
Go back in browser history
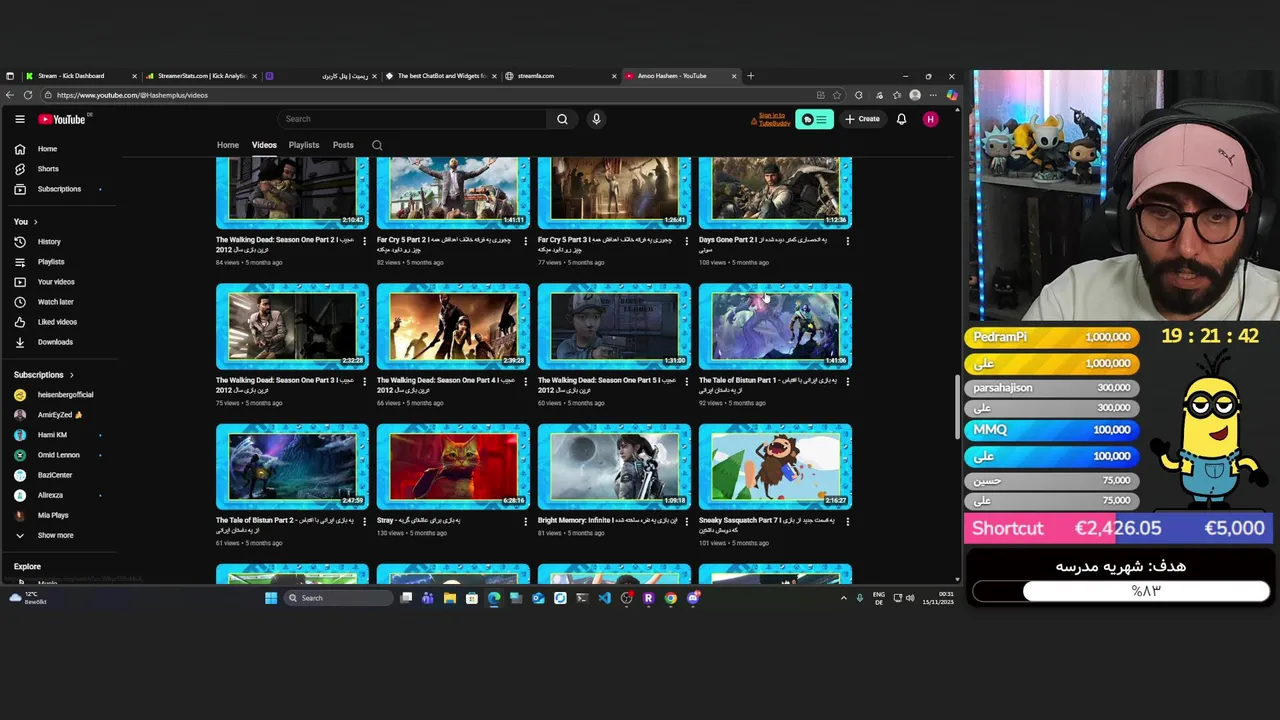click(9, 95)
